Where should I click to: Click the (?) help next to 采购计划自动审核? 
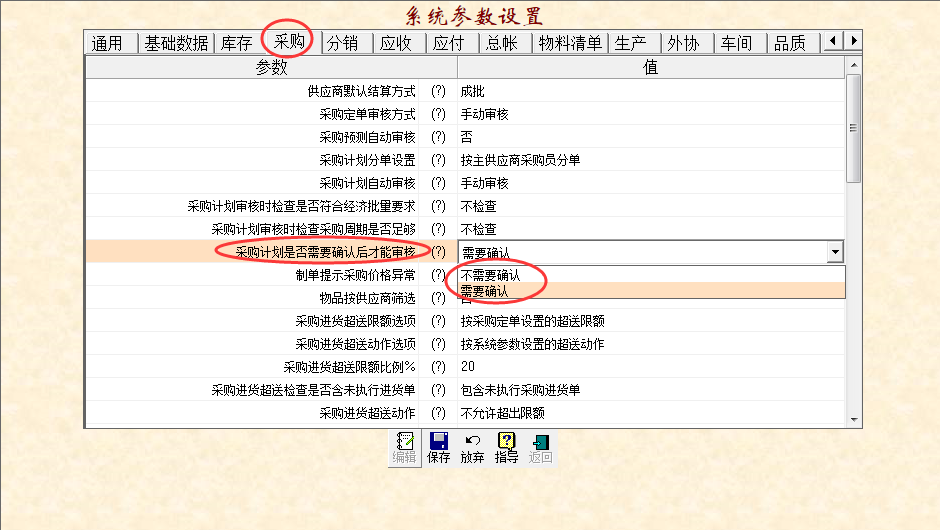[438, 183]
